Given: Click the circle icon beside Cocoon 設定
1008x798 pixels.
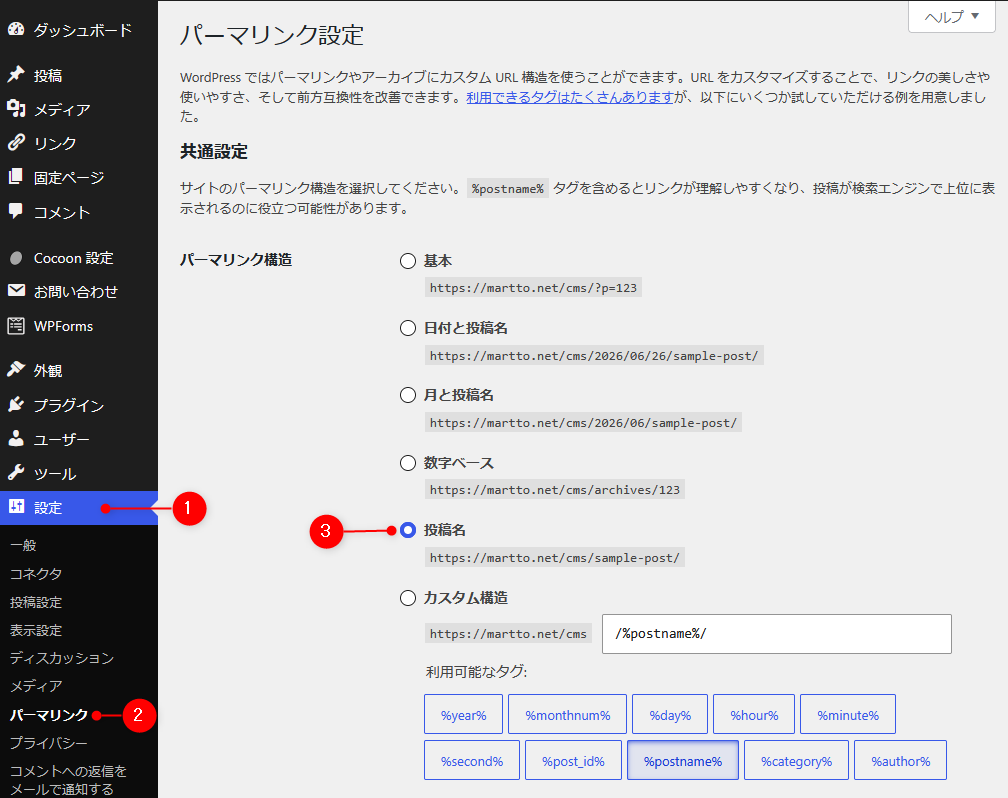Looking at the screenshot, I should pos(16,258).
